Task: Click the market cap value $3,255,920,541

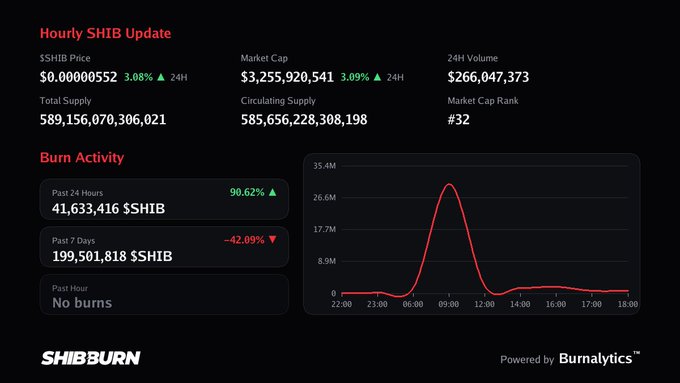Action: pyautogui.click(x=287, y=77)
